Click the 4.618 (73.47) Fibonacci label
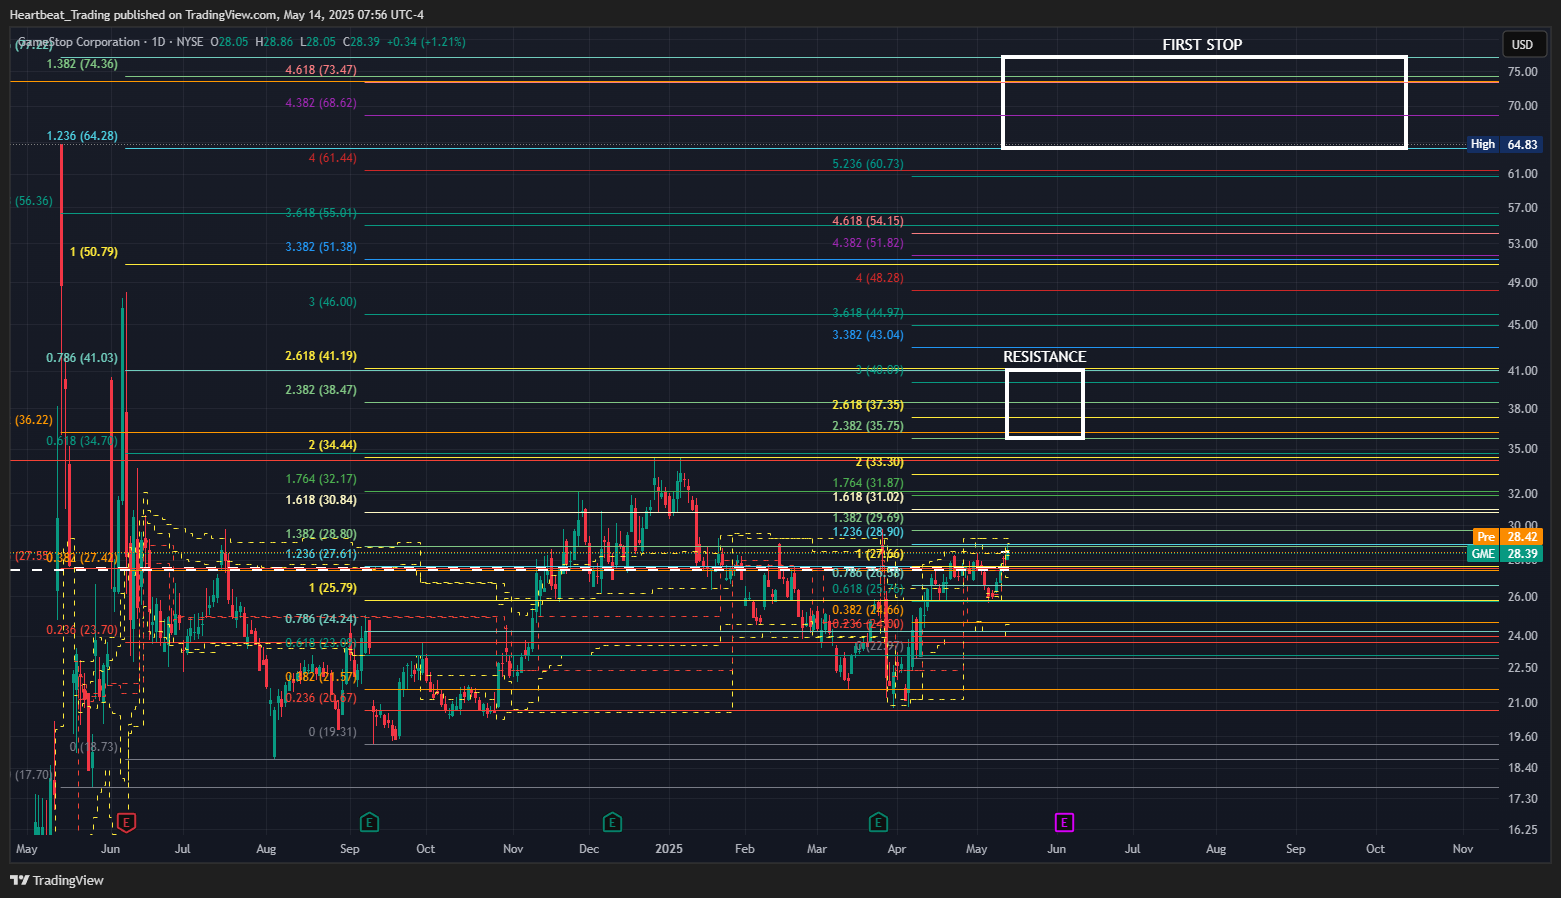This screenshot has height=898, width=1561. (x=321, y=70)
